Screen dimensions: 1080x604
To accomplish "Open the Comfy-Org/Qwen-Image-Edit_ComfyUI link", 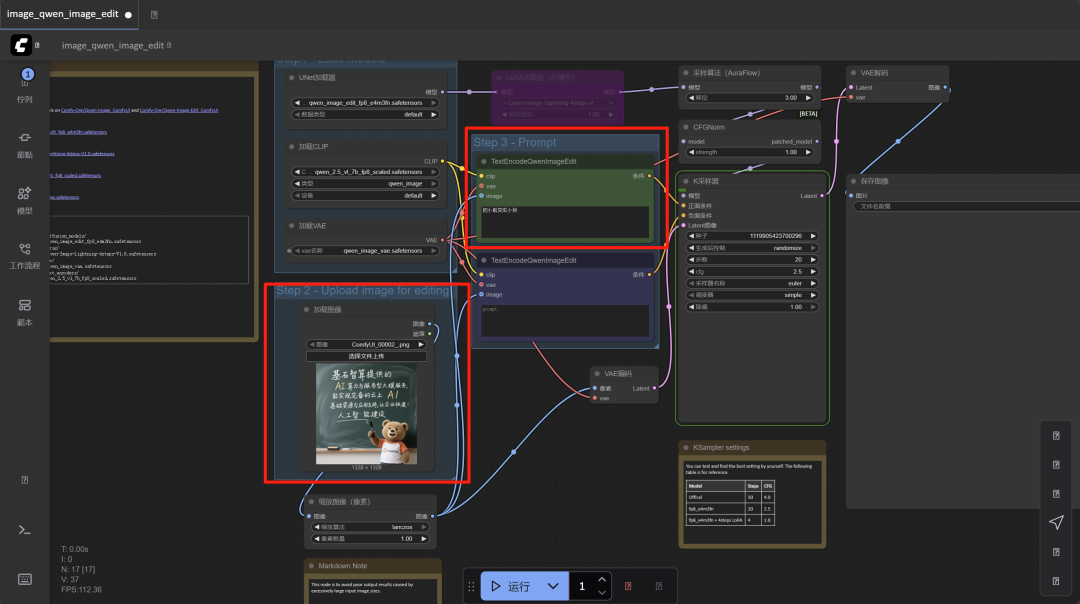I will click(179, 110).
